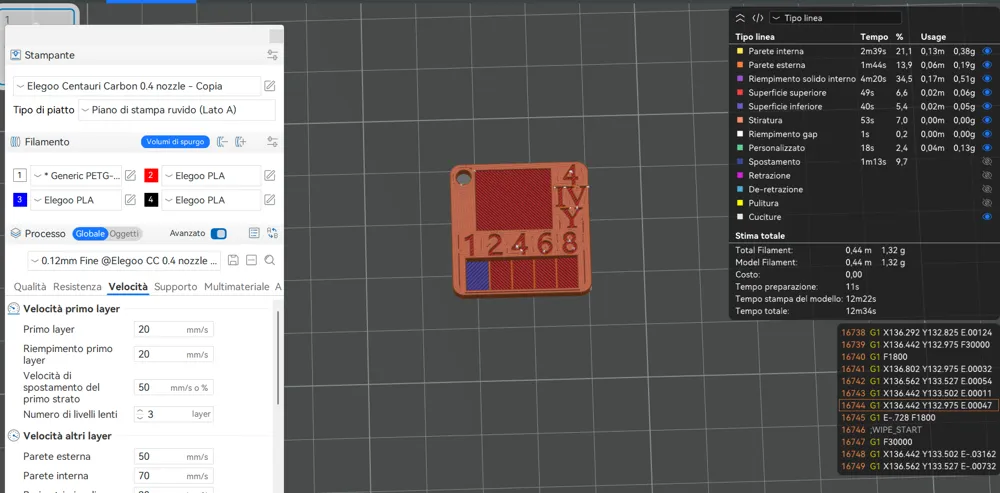Search process settings with magnifier icon
This screenshot has height=493, width=1000.
click(x=270, y=260)
